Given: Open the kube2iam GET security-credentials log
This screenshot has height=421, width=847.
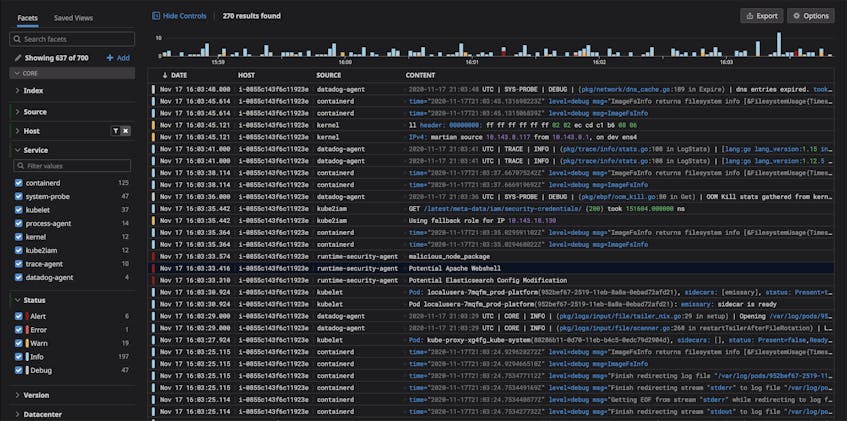Looking at the screenshot, I should tap(492, 209).
